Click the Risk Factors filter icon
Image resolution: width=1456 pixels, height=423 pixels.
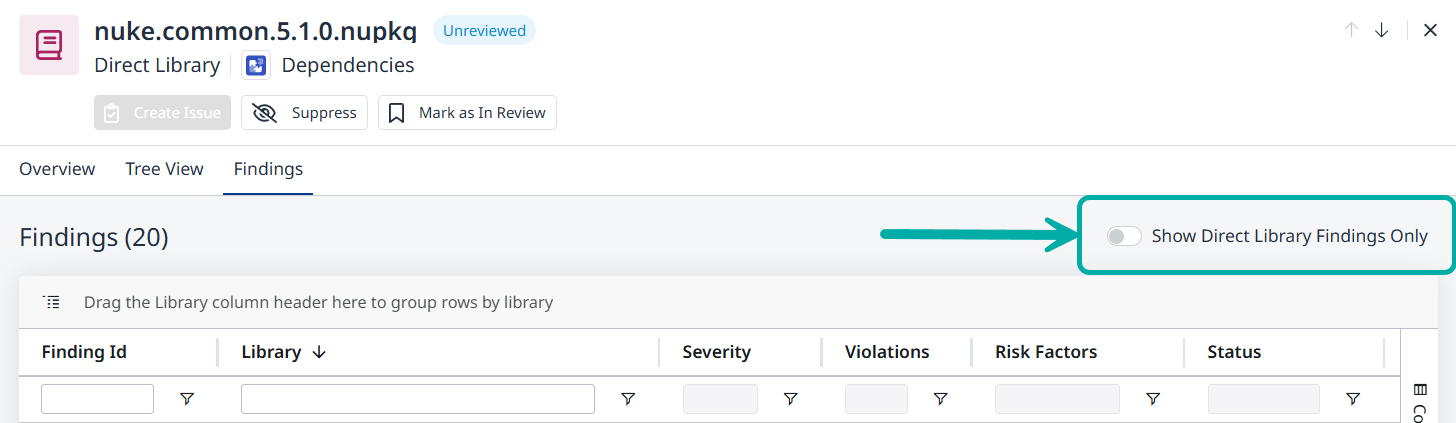(1153, 399)
